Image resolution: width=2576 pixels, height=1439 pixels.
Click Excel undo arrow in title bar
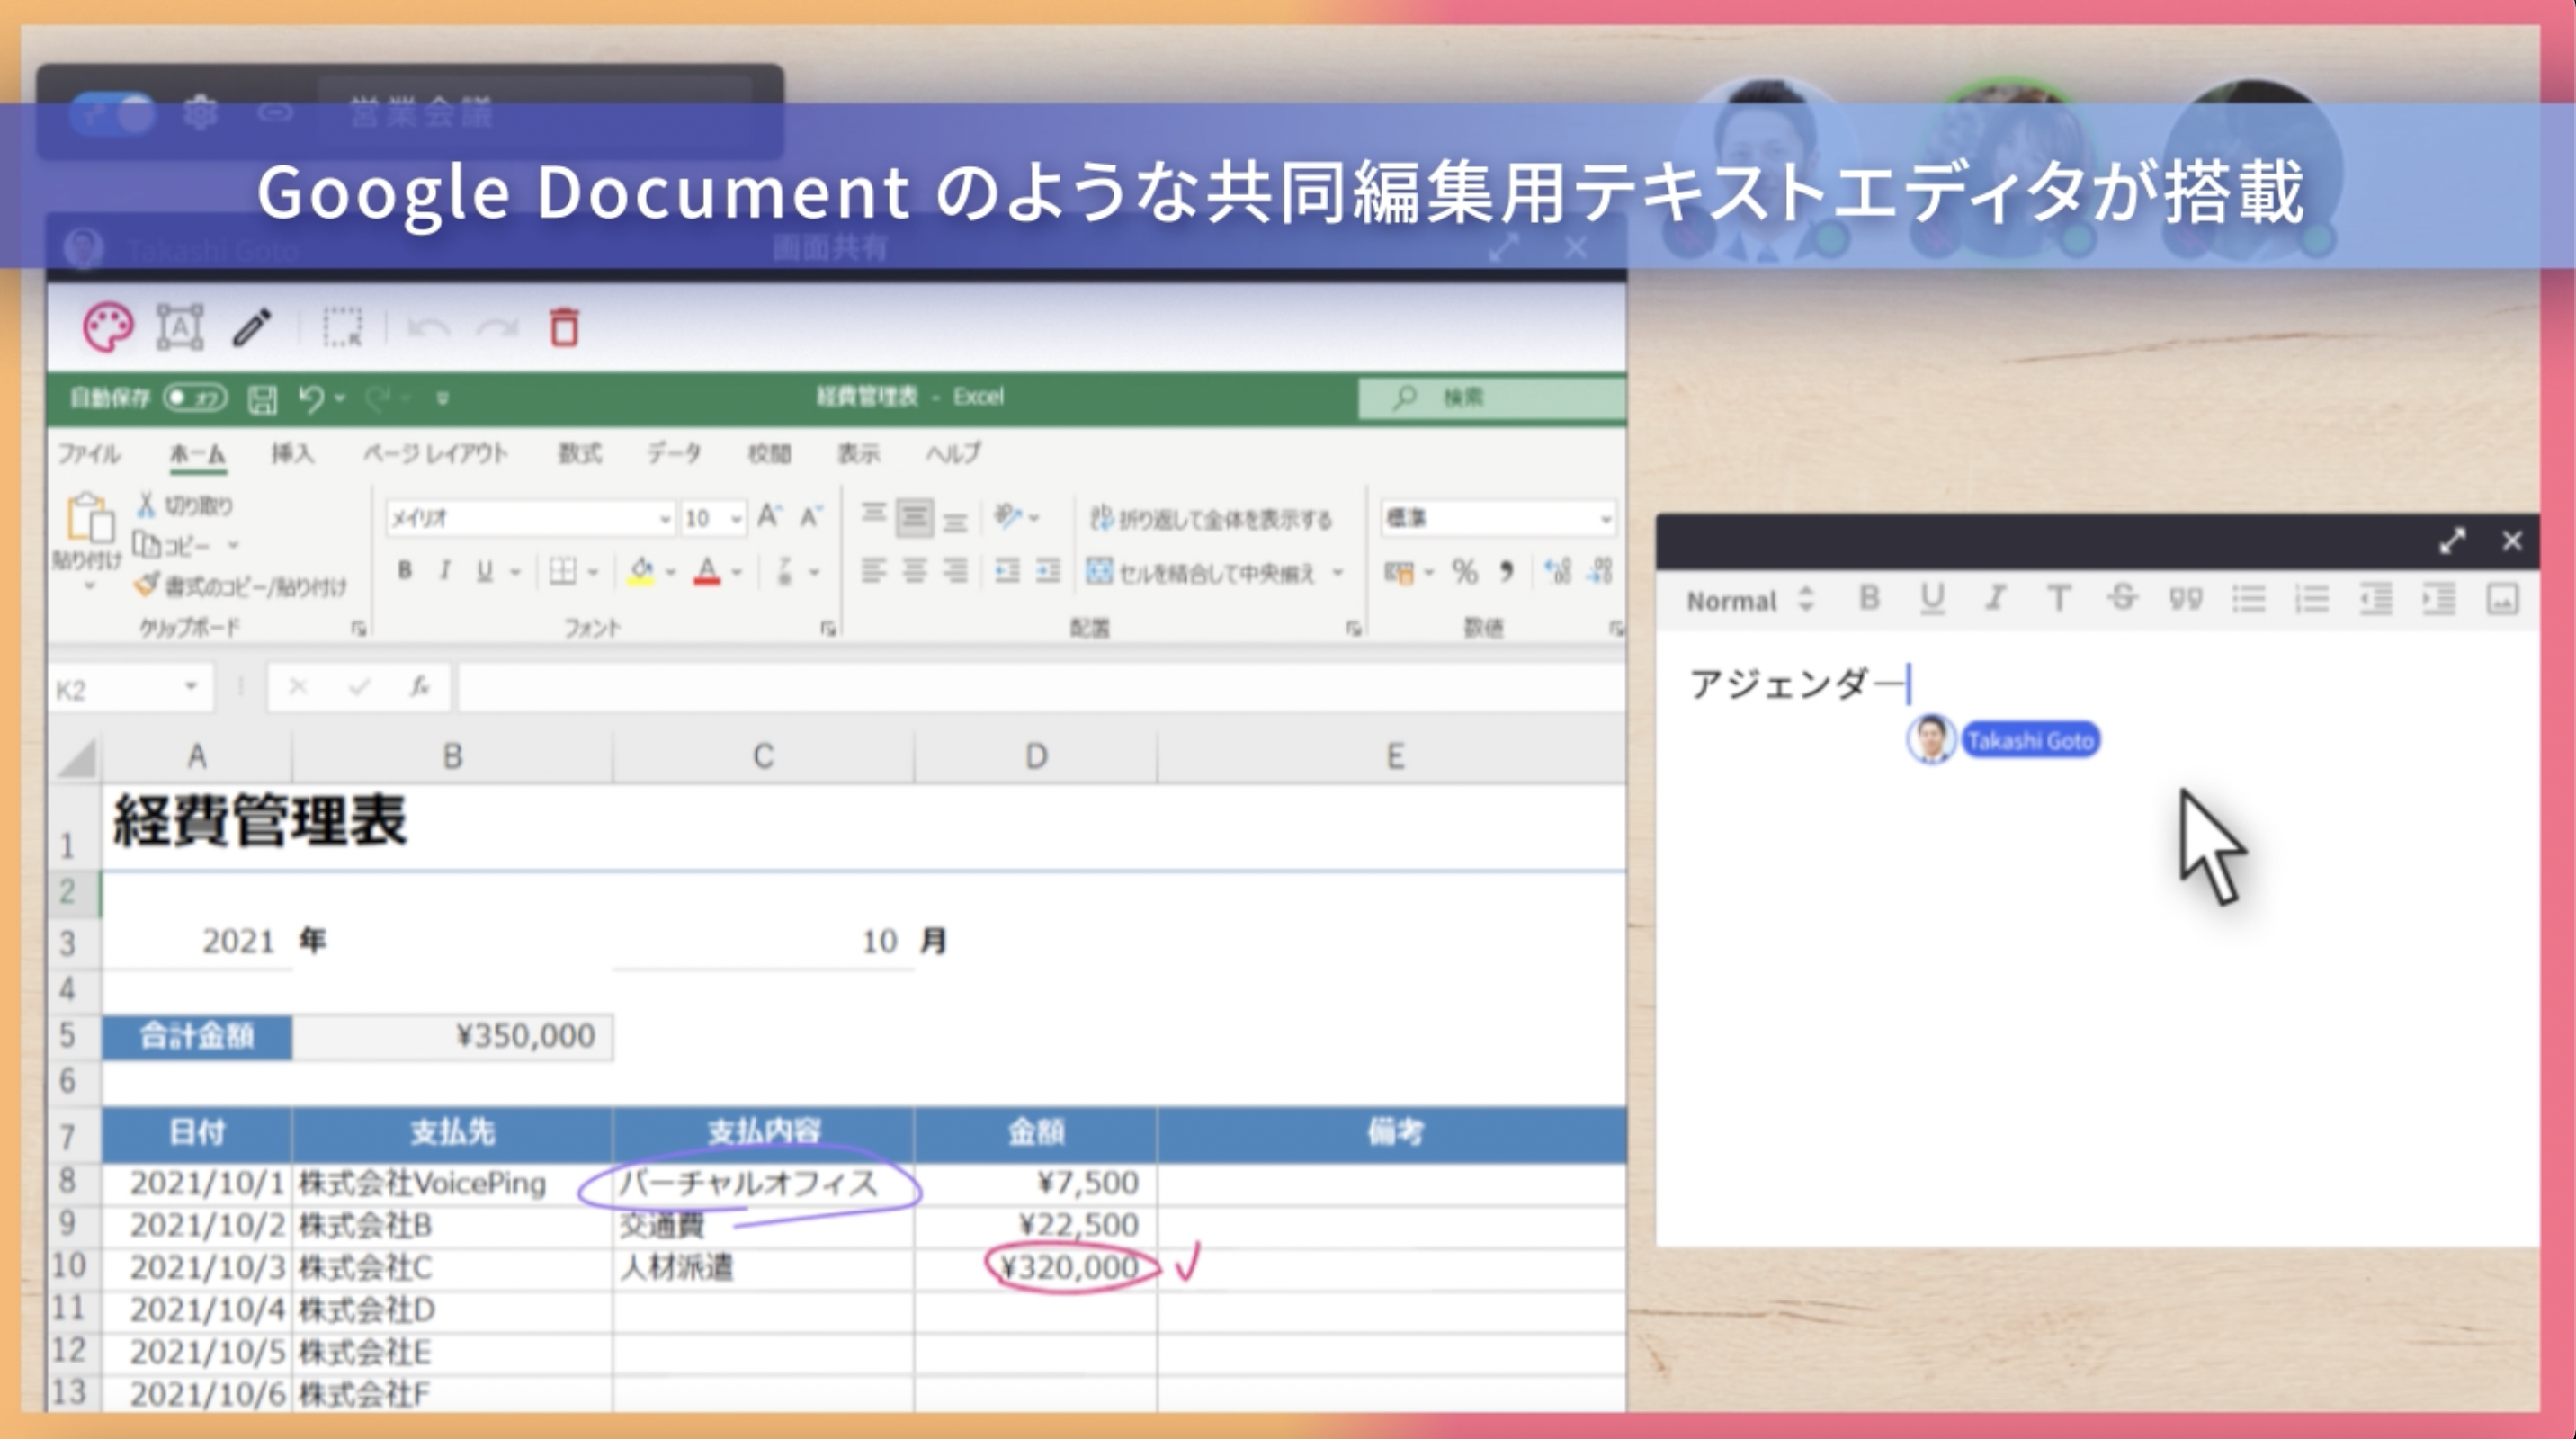click(x=311, y=399)
